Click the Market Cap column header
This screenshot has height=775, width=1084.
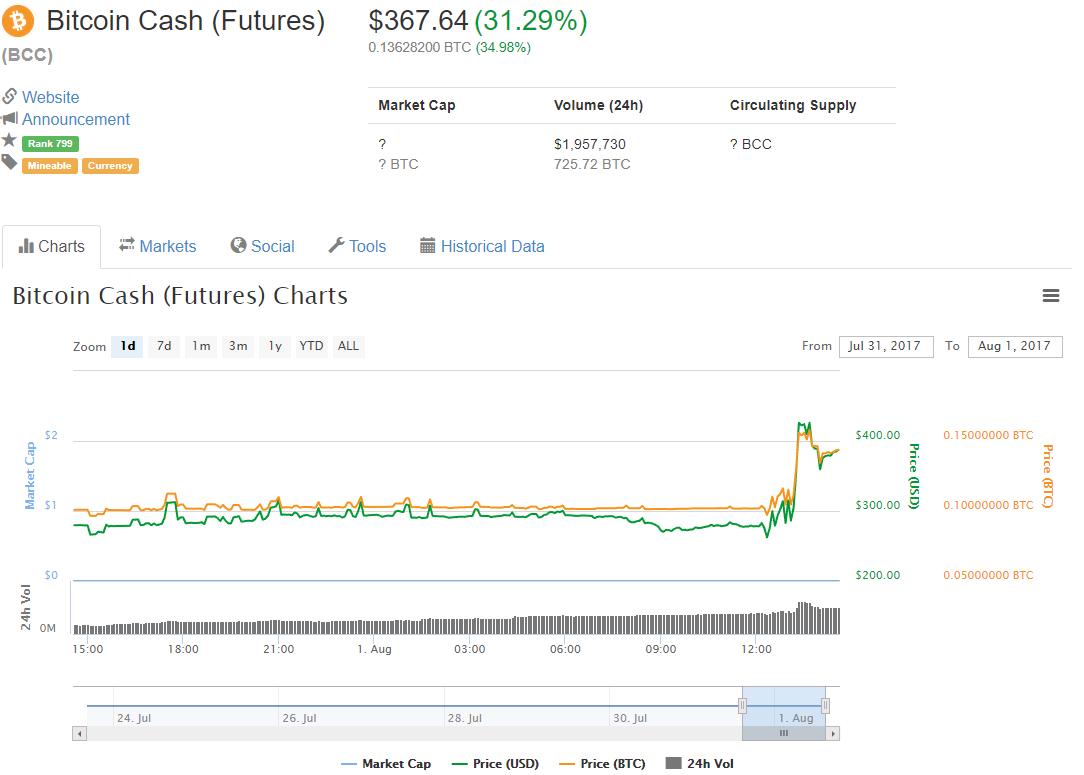(x=417, y=105)
